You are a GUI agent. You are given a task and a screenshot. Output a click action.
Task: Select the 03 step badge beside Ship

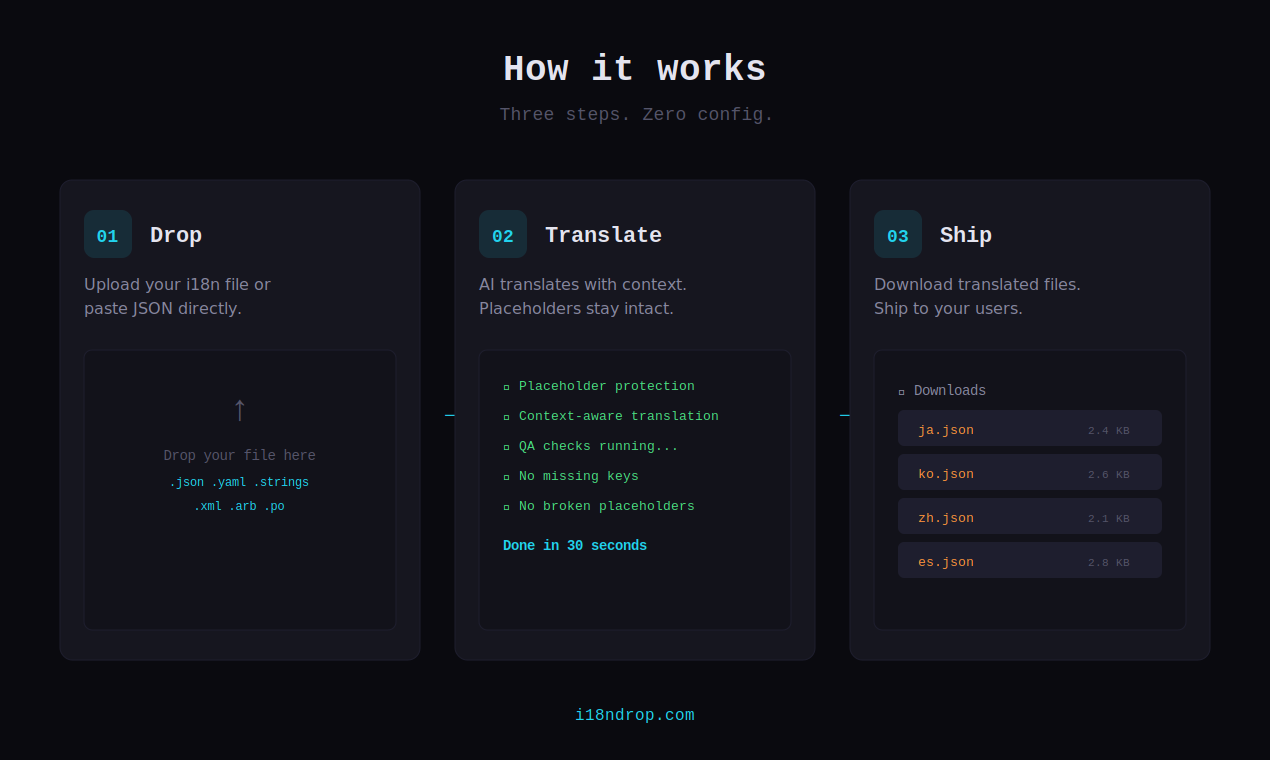897,234
